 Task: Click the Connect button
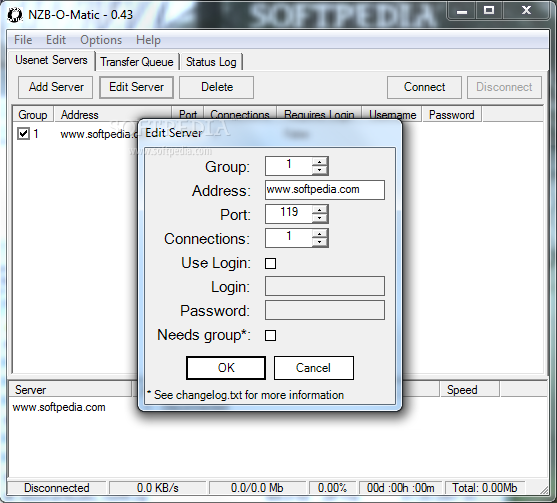[424, 87]
